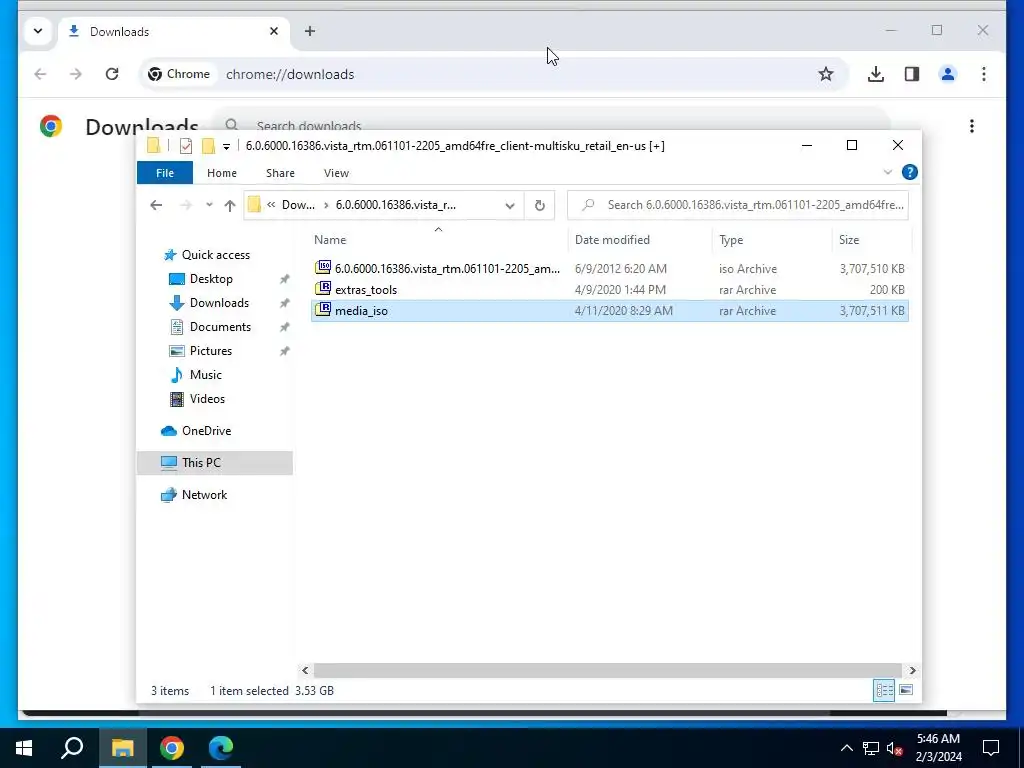Go up one folder level
The image size is (1024, 768).
pos(229,205)
